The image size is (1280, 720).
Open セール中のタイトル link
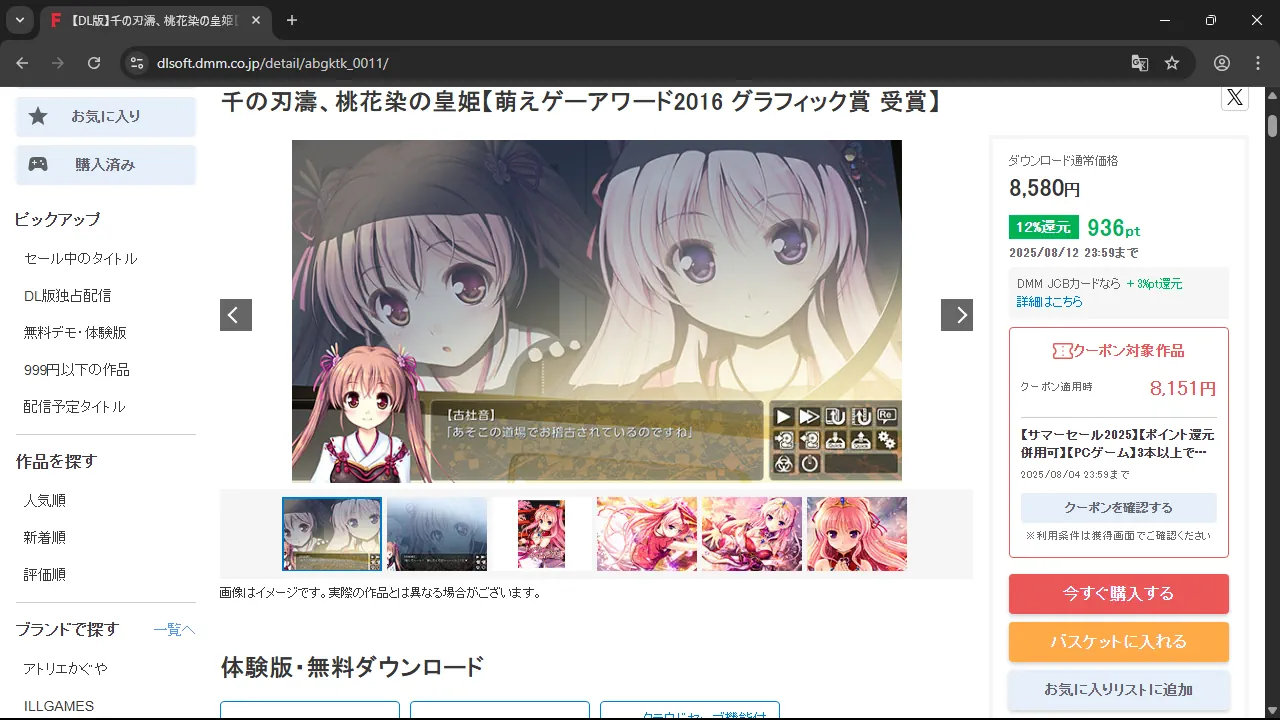(x=81, y=258)
